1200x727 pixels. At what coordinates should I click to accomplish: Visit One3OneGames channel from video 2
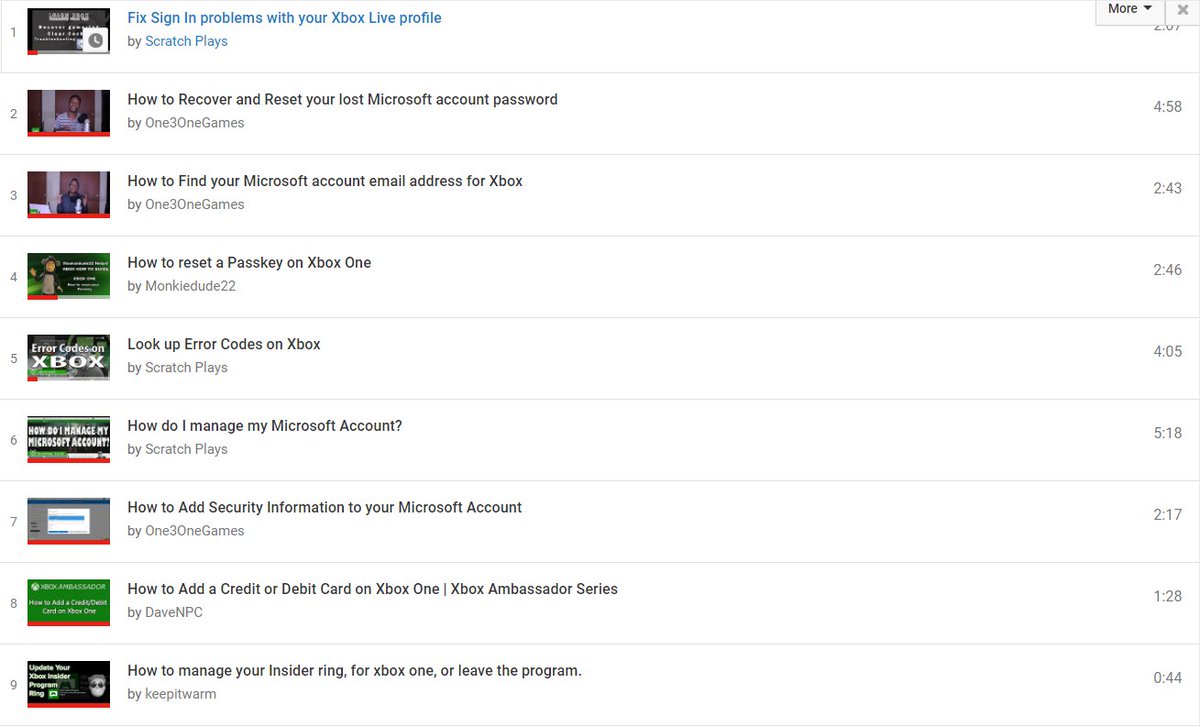(x=195, y=123)
